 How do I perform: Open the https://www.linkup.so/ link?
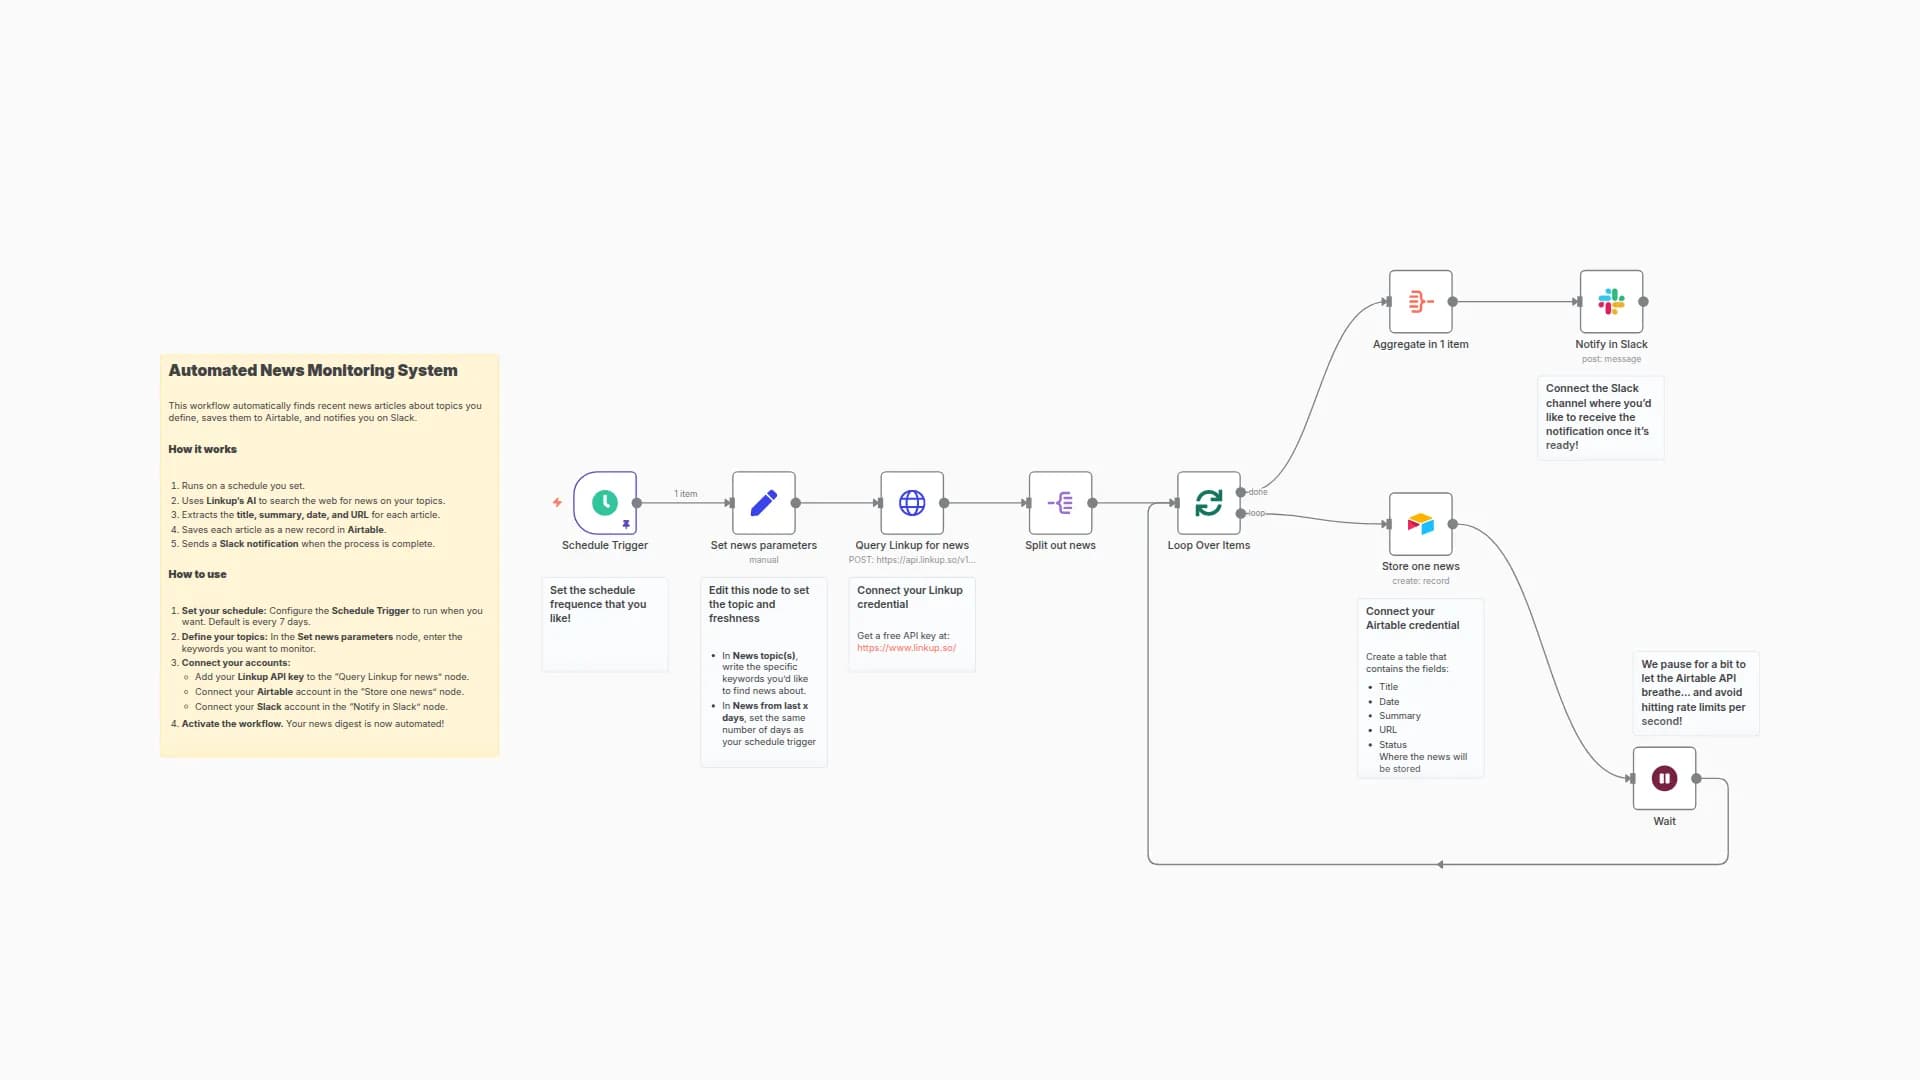click(x=906, y=647)
